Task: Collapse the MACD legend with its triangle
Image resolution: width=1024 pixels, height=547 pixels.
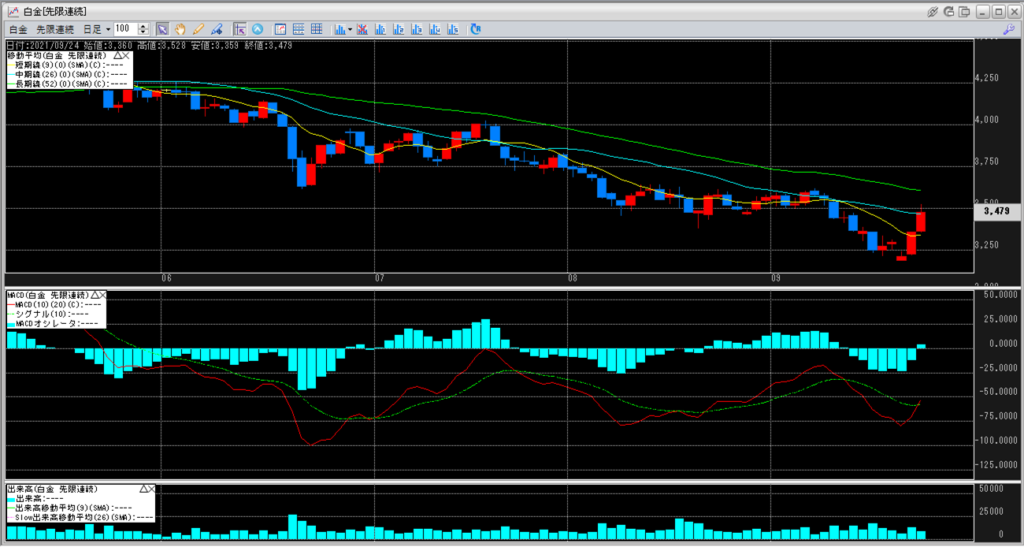Action: click(x=95, y=296)
